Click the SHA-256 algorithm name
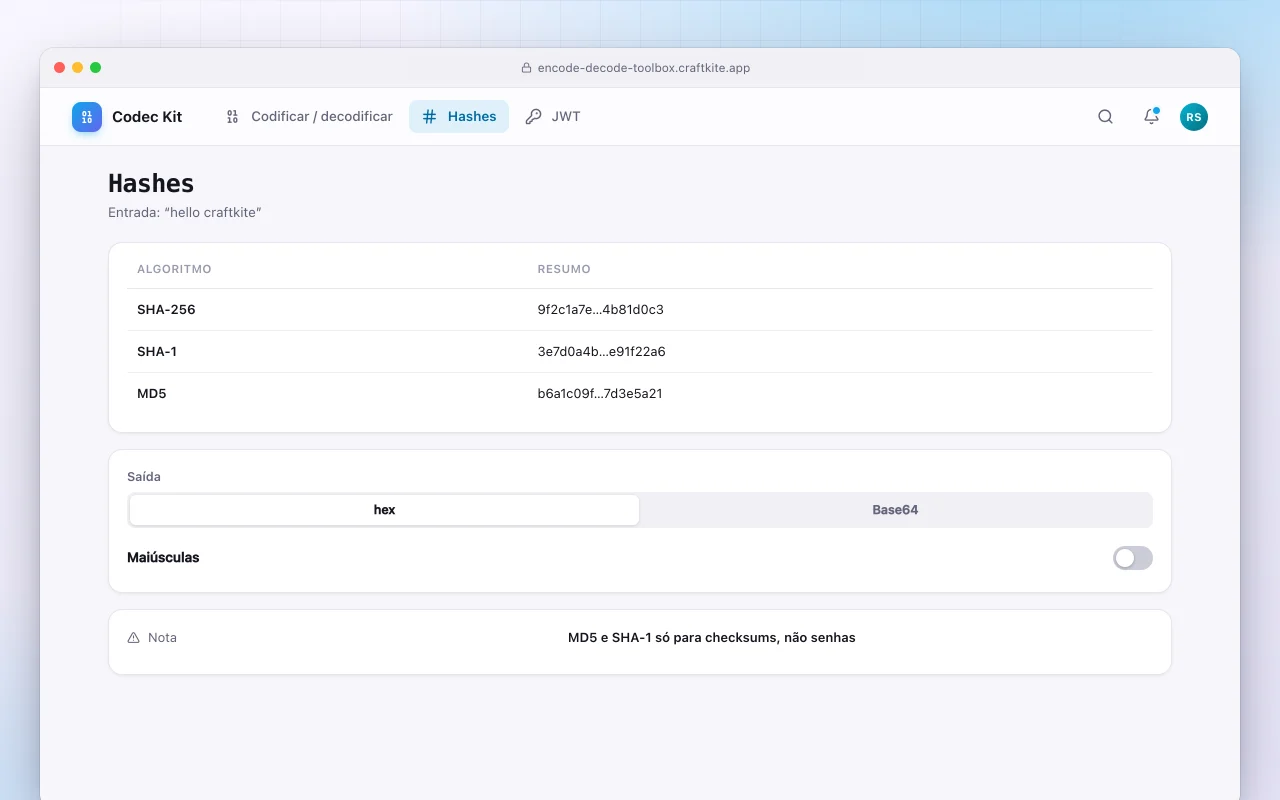Screen dimensions: 1280x800 tap(166, 310)
